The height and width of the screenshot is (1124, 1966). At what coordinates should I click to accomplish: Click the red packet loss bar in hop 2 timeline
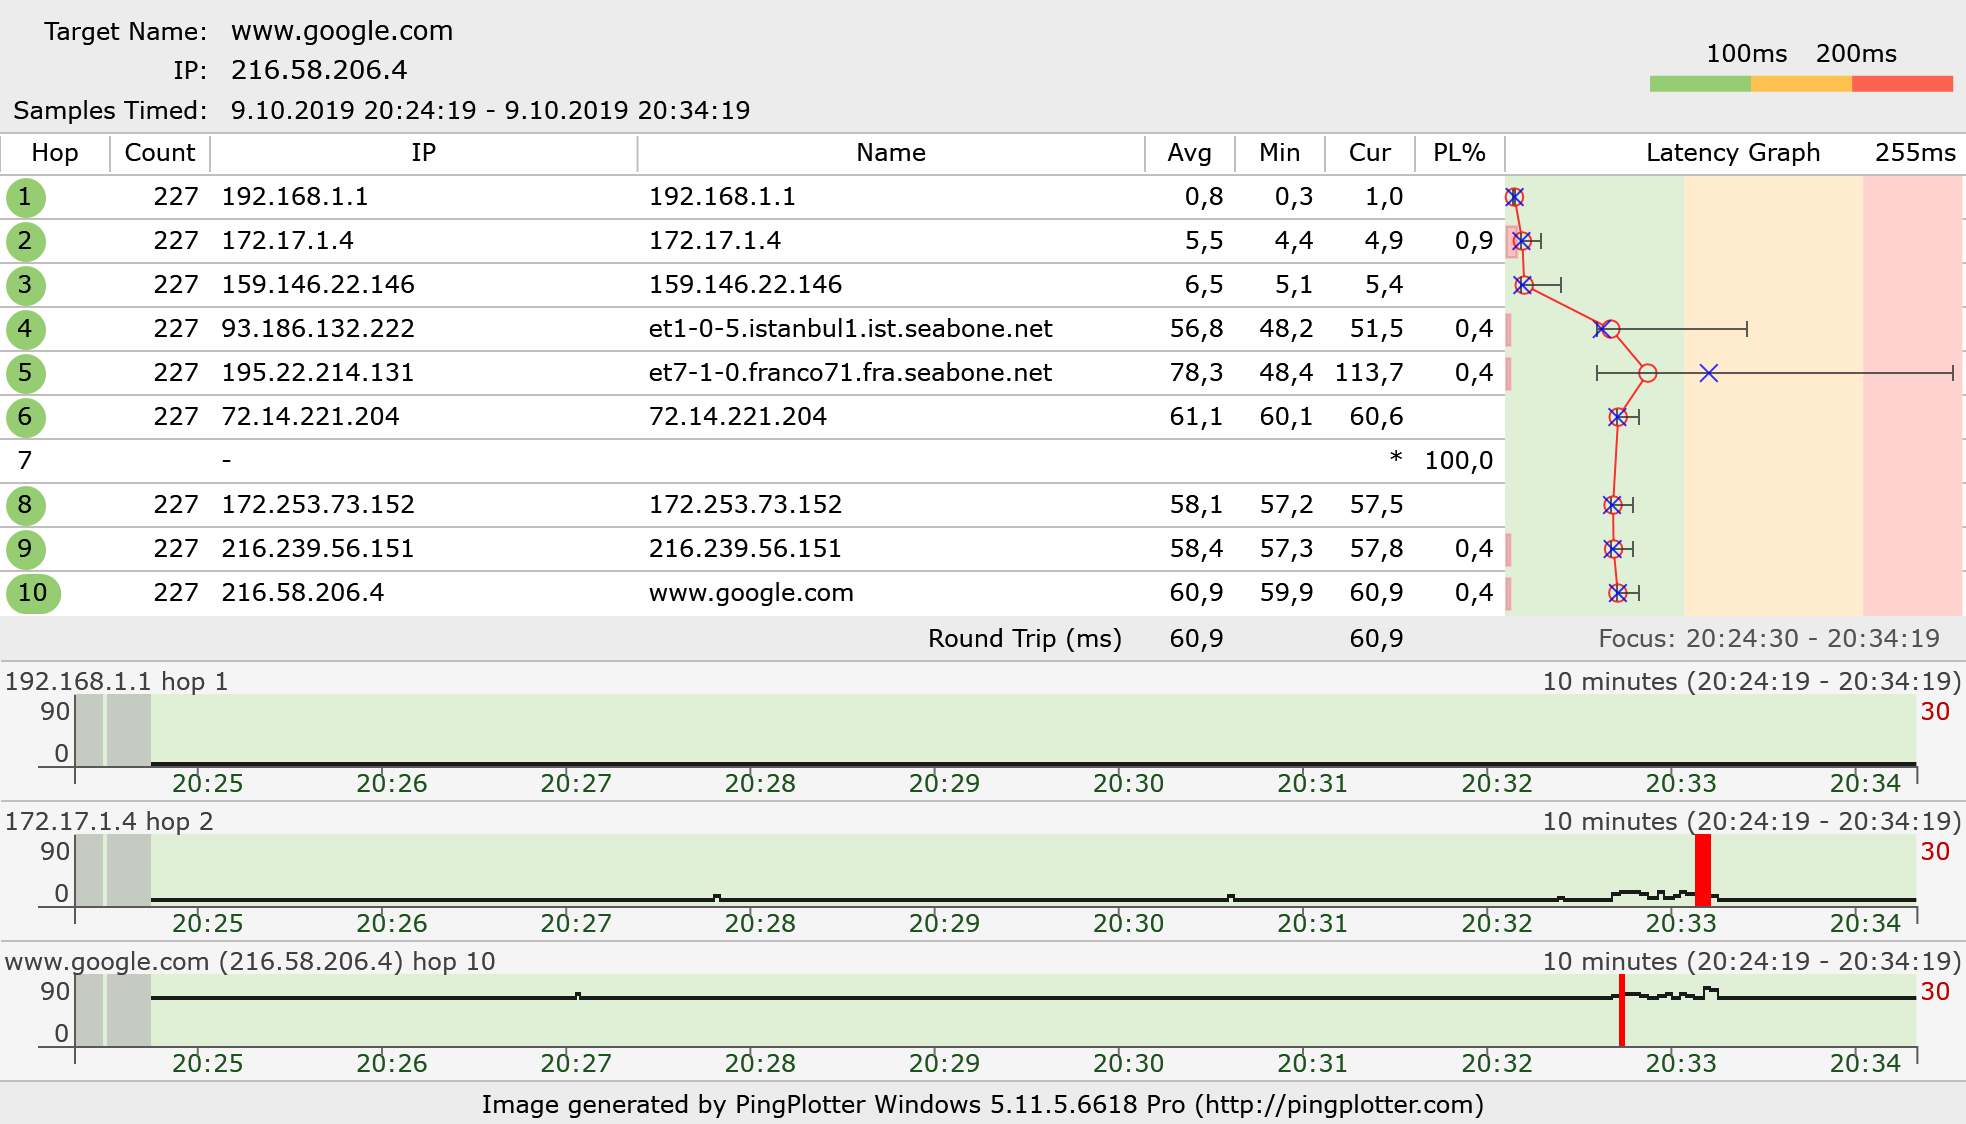pyautogui.click(x=1703, y=870)
